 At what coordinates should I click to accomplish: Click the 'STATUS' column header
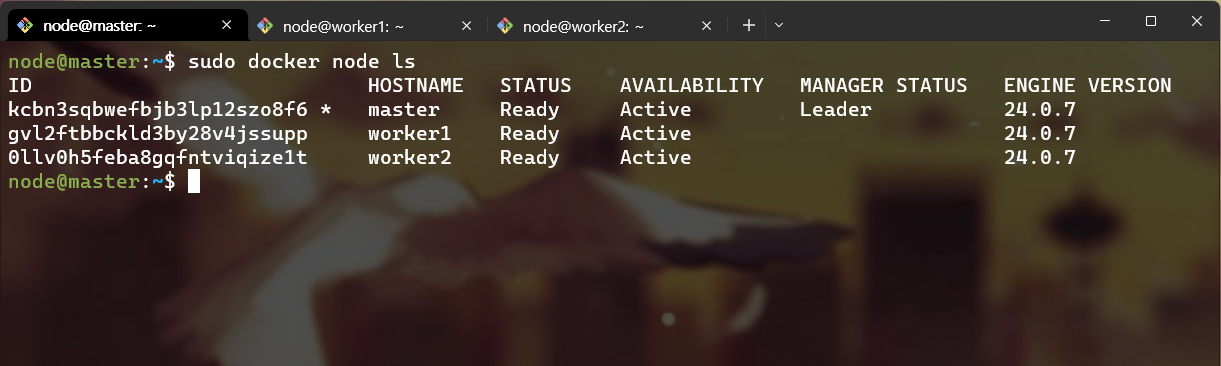click(x=535, y=86)
